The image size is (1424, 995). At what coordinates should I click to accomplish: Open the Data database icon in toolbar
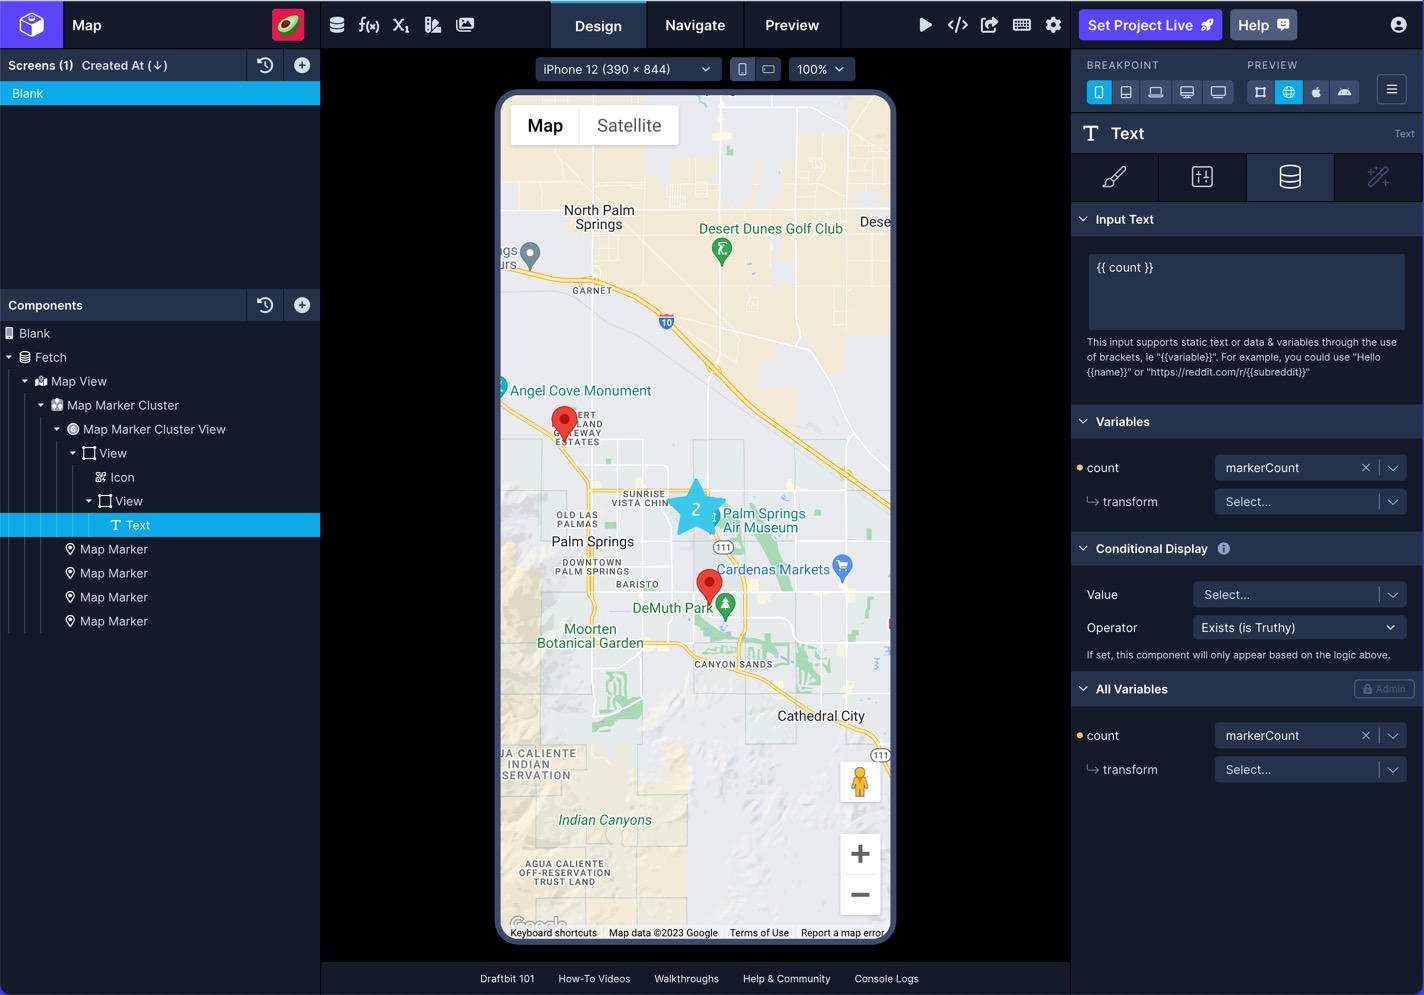tap(337, 25)
